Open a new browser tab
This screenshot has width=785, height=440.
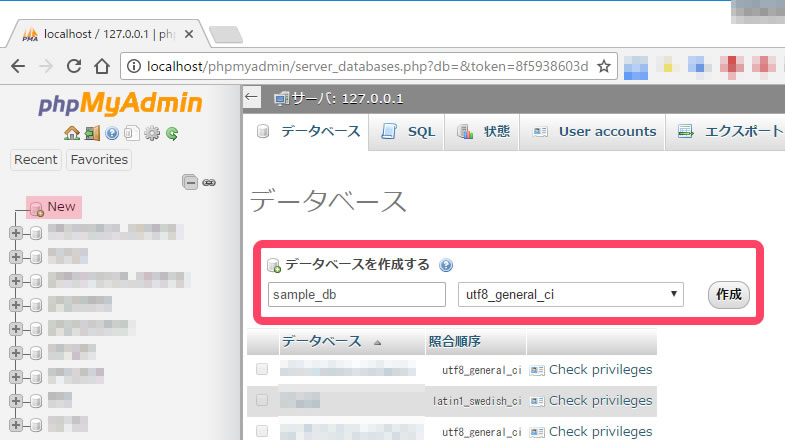click(x=226, y=35)
